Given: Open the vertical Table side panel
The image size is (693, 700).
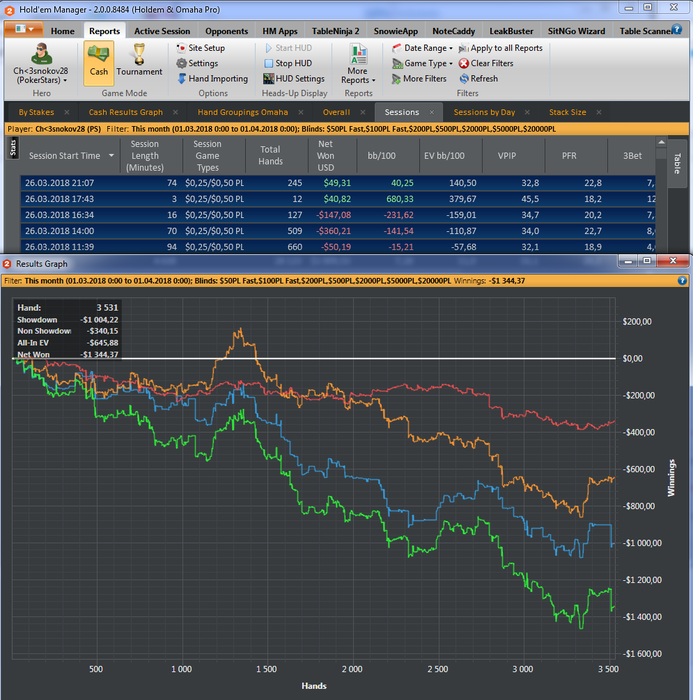Looking at the screenshot, I should [677, 163].
